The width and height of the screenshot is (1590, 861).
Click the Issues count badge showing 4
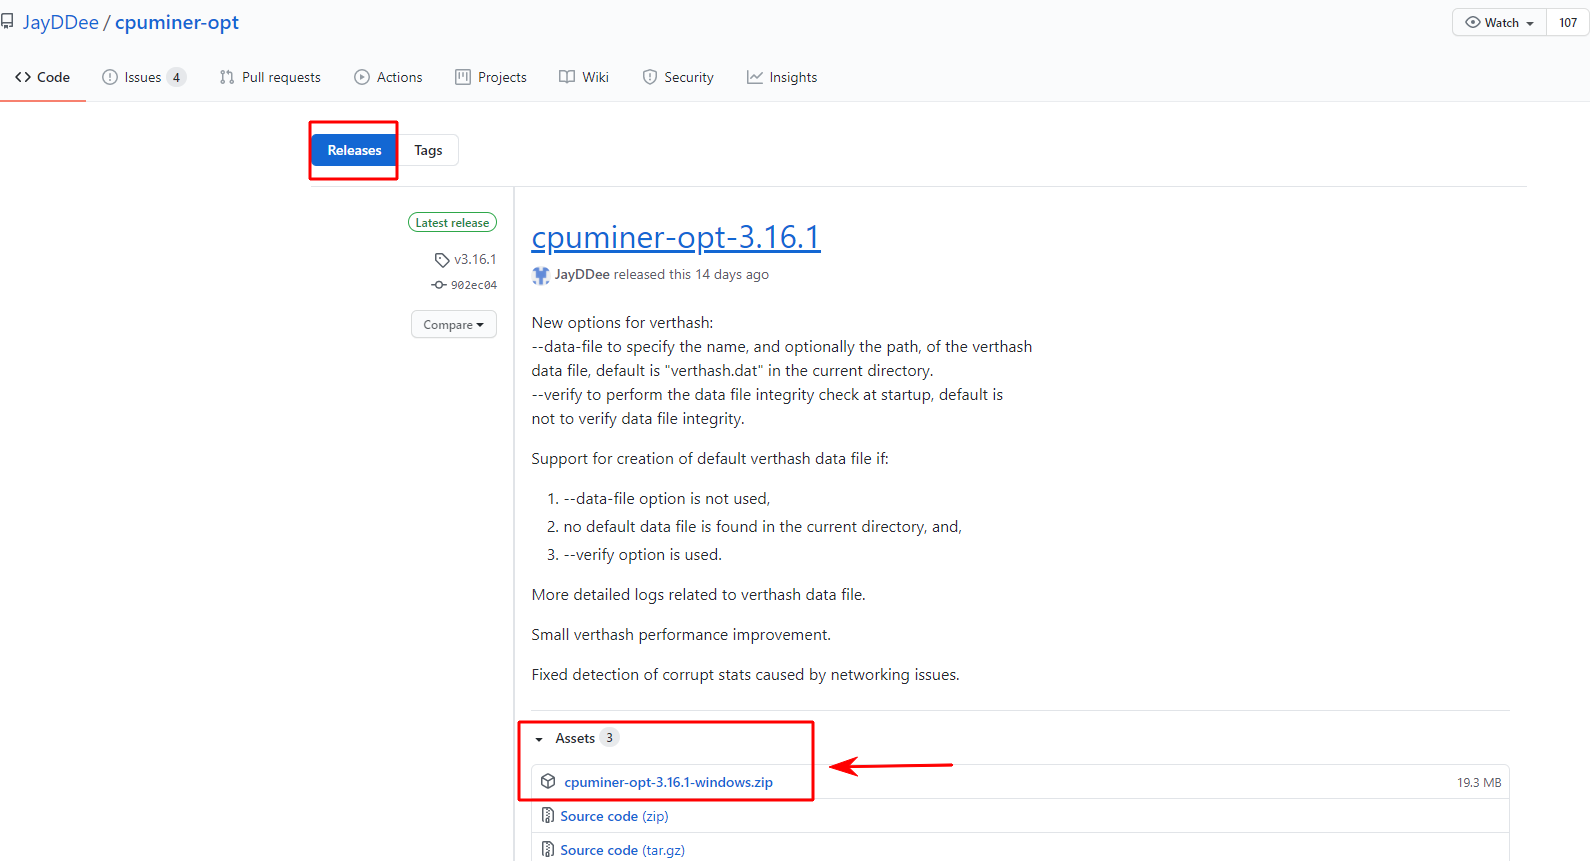[x=176, y=77]
